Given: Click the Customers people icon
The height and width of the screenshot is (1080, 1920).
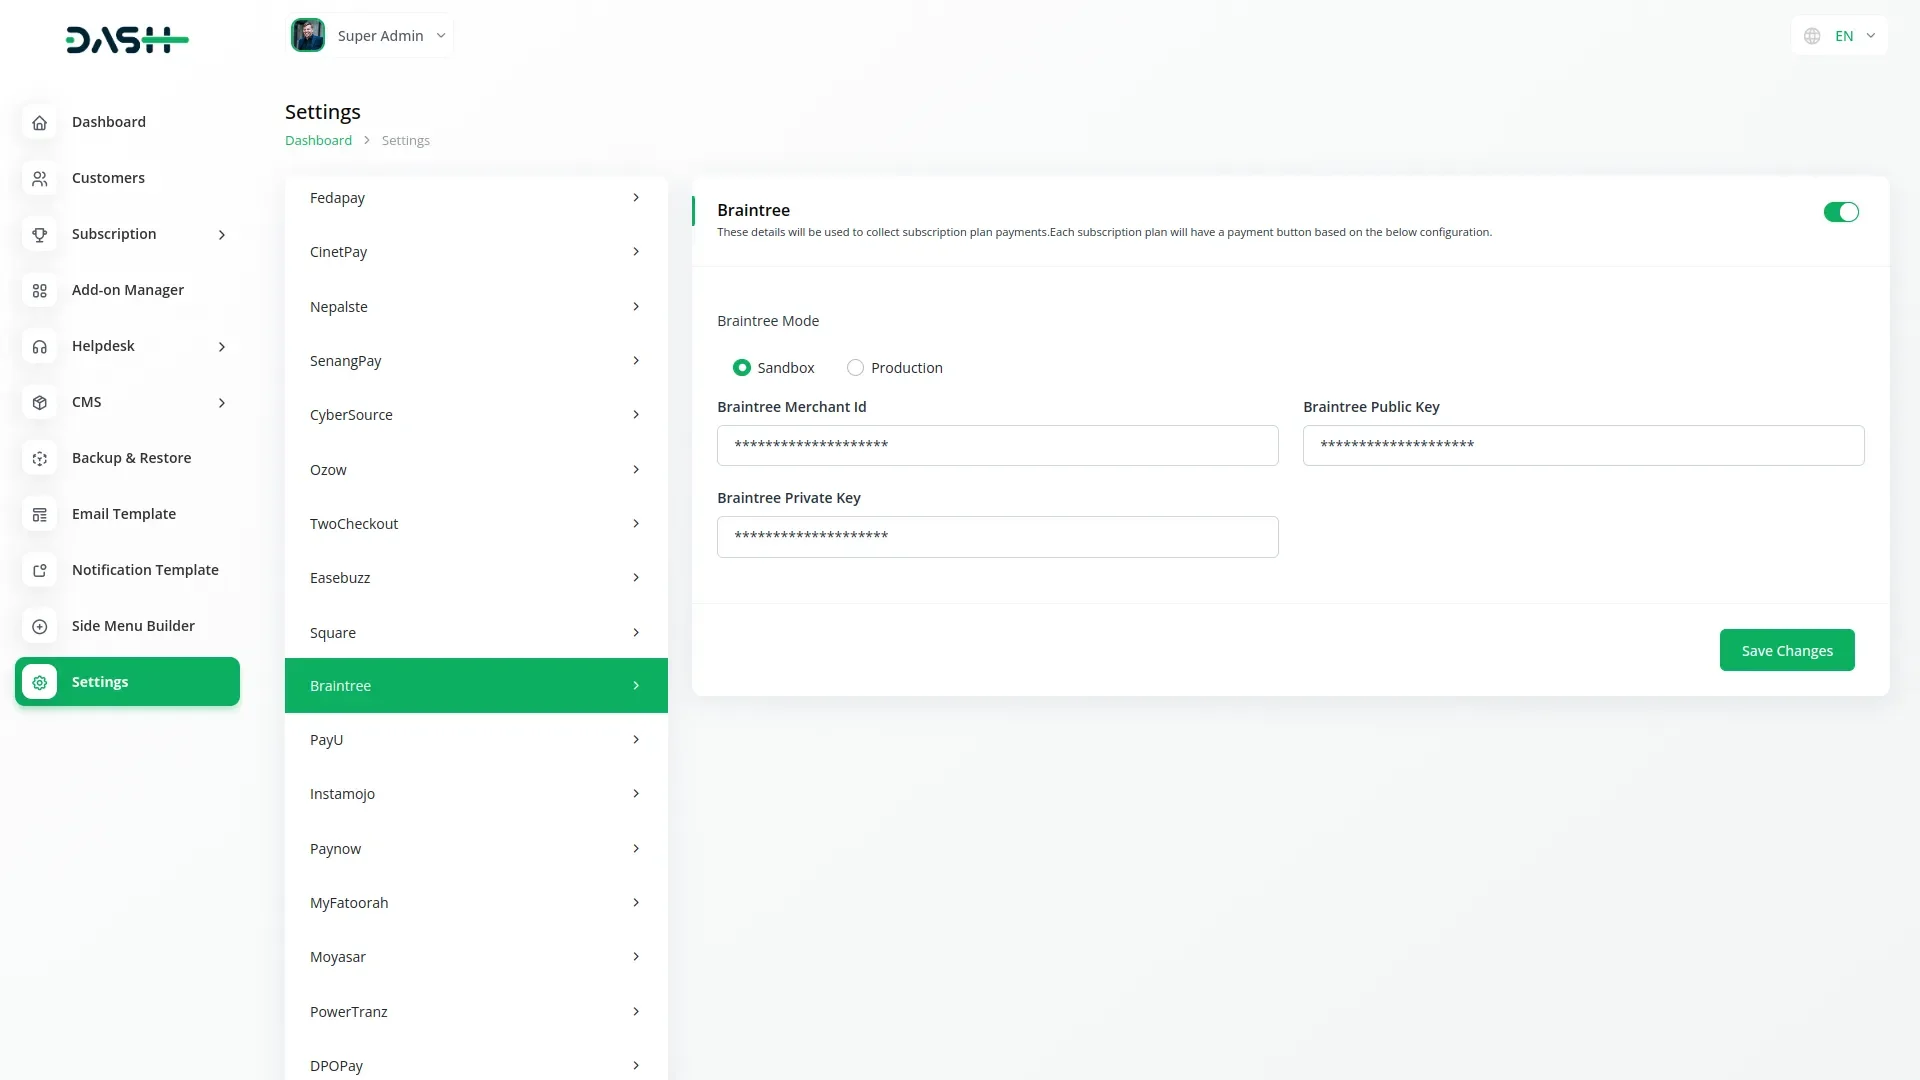Looking at the screenshot, I should click(40, 178).
